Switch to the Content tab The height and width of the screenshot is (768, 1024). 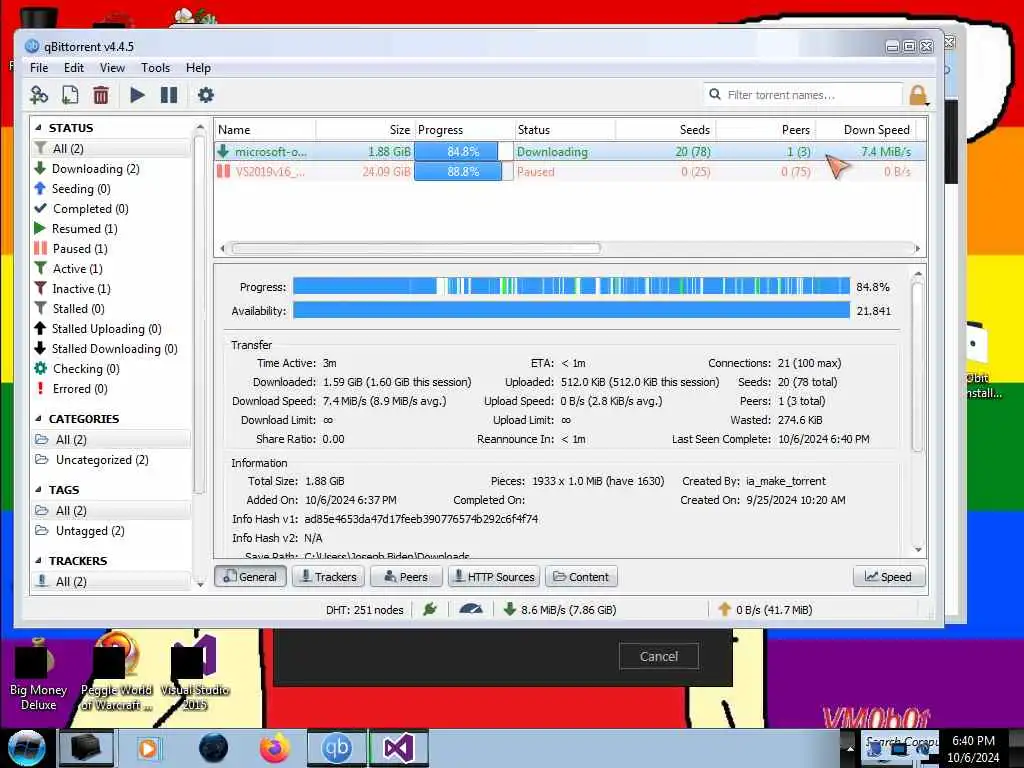tap(581, 577)
